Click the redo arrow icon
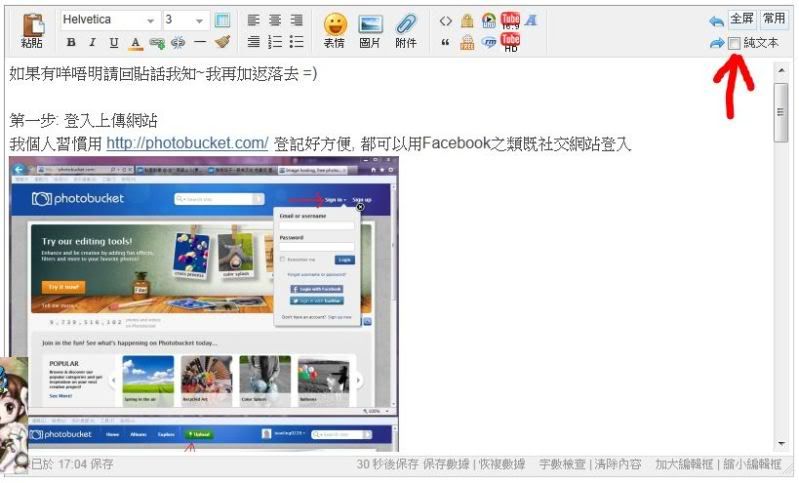 pos(716,43)
